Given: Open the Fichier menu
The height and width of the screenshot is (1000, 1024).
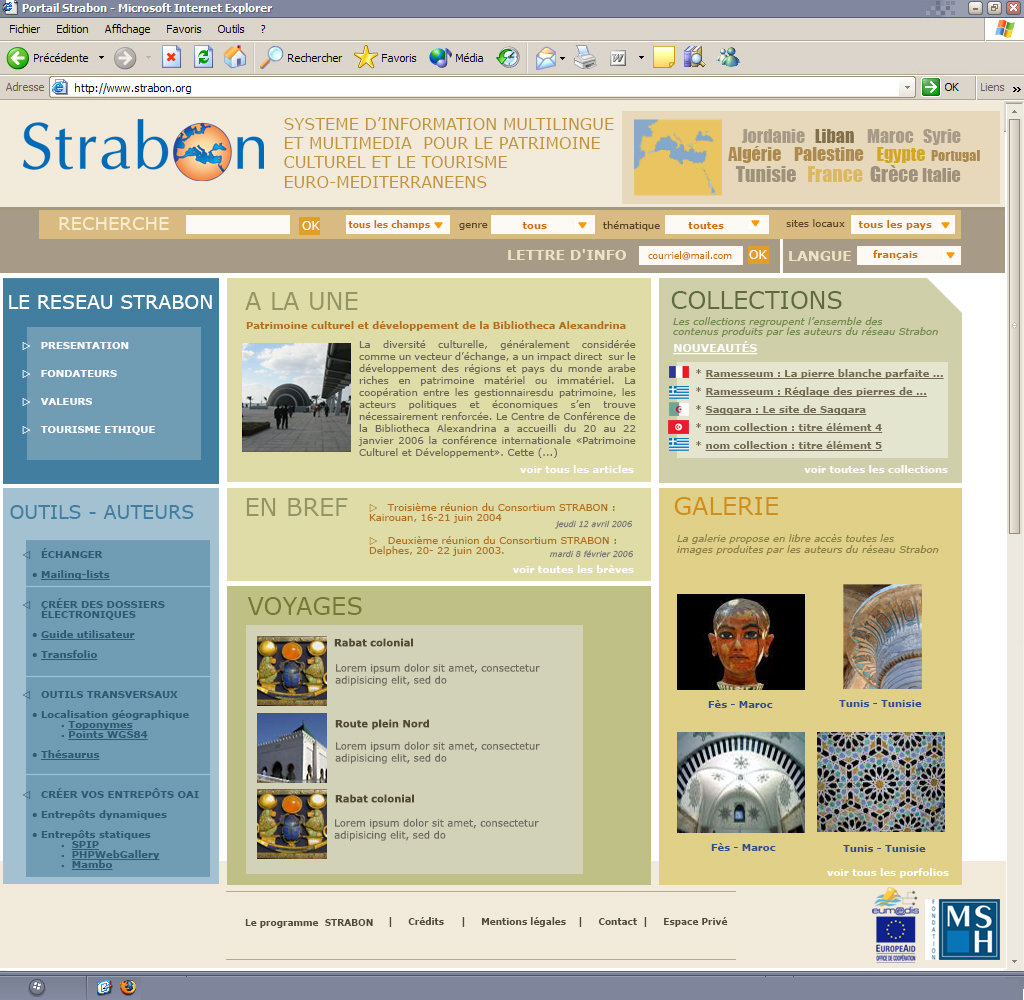Looking at the screenshot, I should [24, 29].
